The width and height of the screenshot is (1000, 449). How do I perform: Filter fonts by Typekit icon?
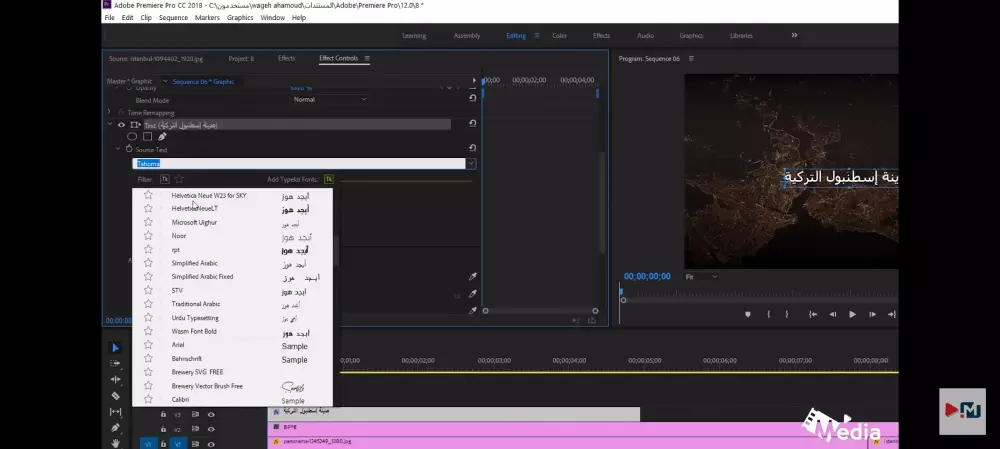click(x=165, y=179)
